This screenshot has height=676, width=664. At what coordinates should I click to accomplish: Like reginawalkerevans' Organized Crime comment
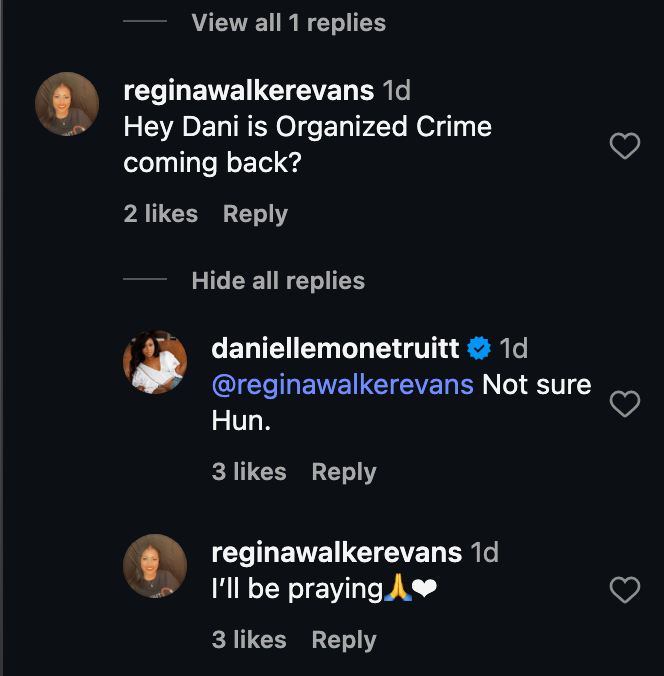pyautogui.click(x=625, y=147)
